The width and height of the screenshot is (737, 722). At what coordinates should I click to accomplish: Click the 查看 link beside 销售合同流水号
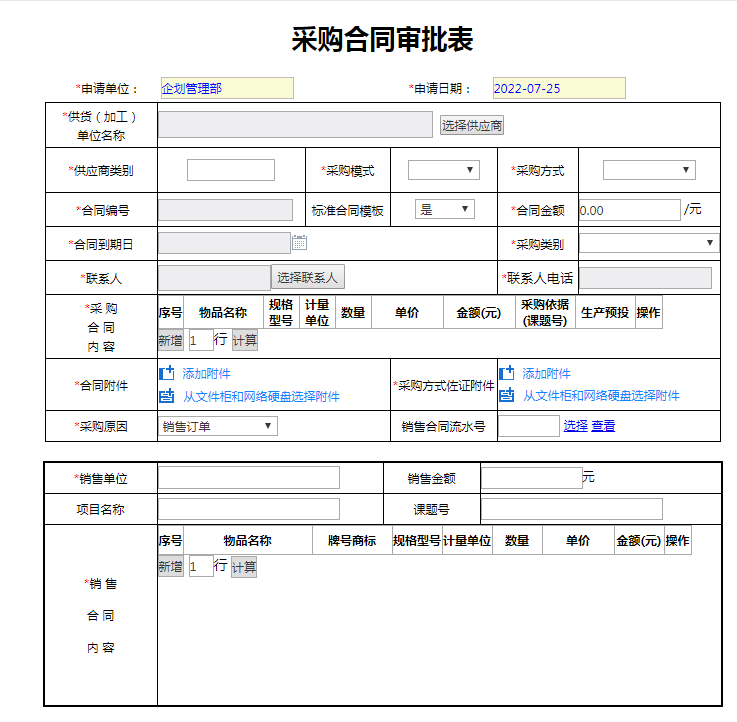[x=603, y=426]
